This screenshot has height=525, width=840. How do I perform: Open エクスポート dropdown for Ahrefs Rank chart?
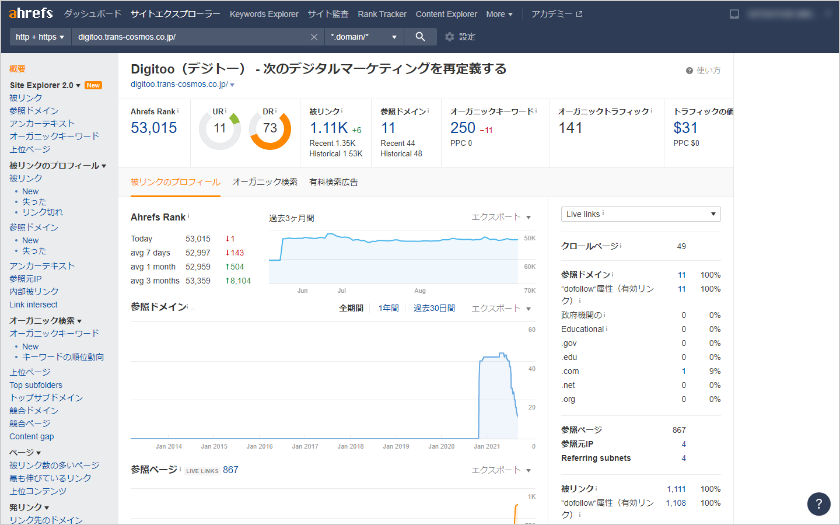tap(501, 217)
